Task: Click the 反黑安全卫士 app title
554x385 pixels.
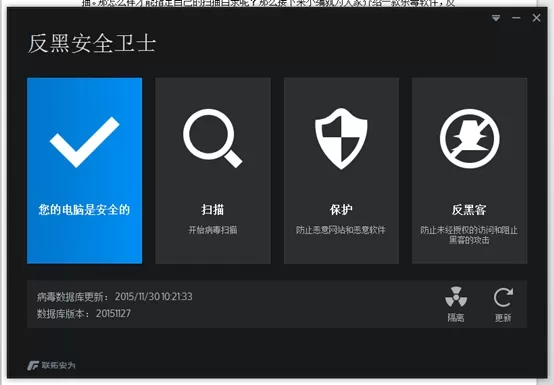Action: pyautogui.click(x=92, y=43)
